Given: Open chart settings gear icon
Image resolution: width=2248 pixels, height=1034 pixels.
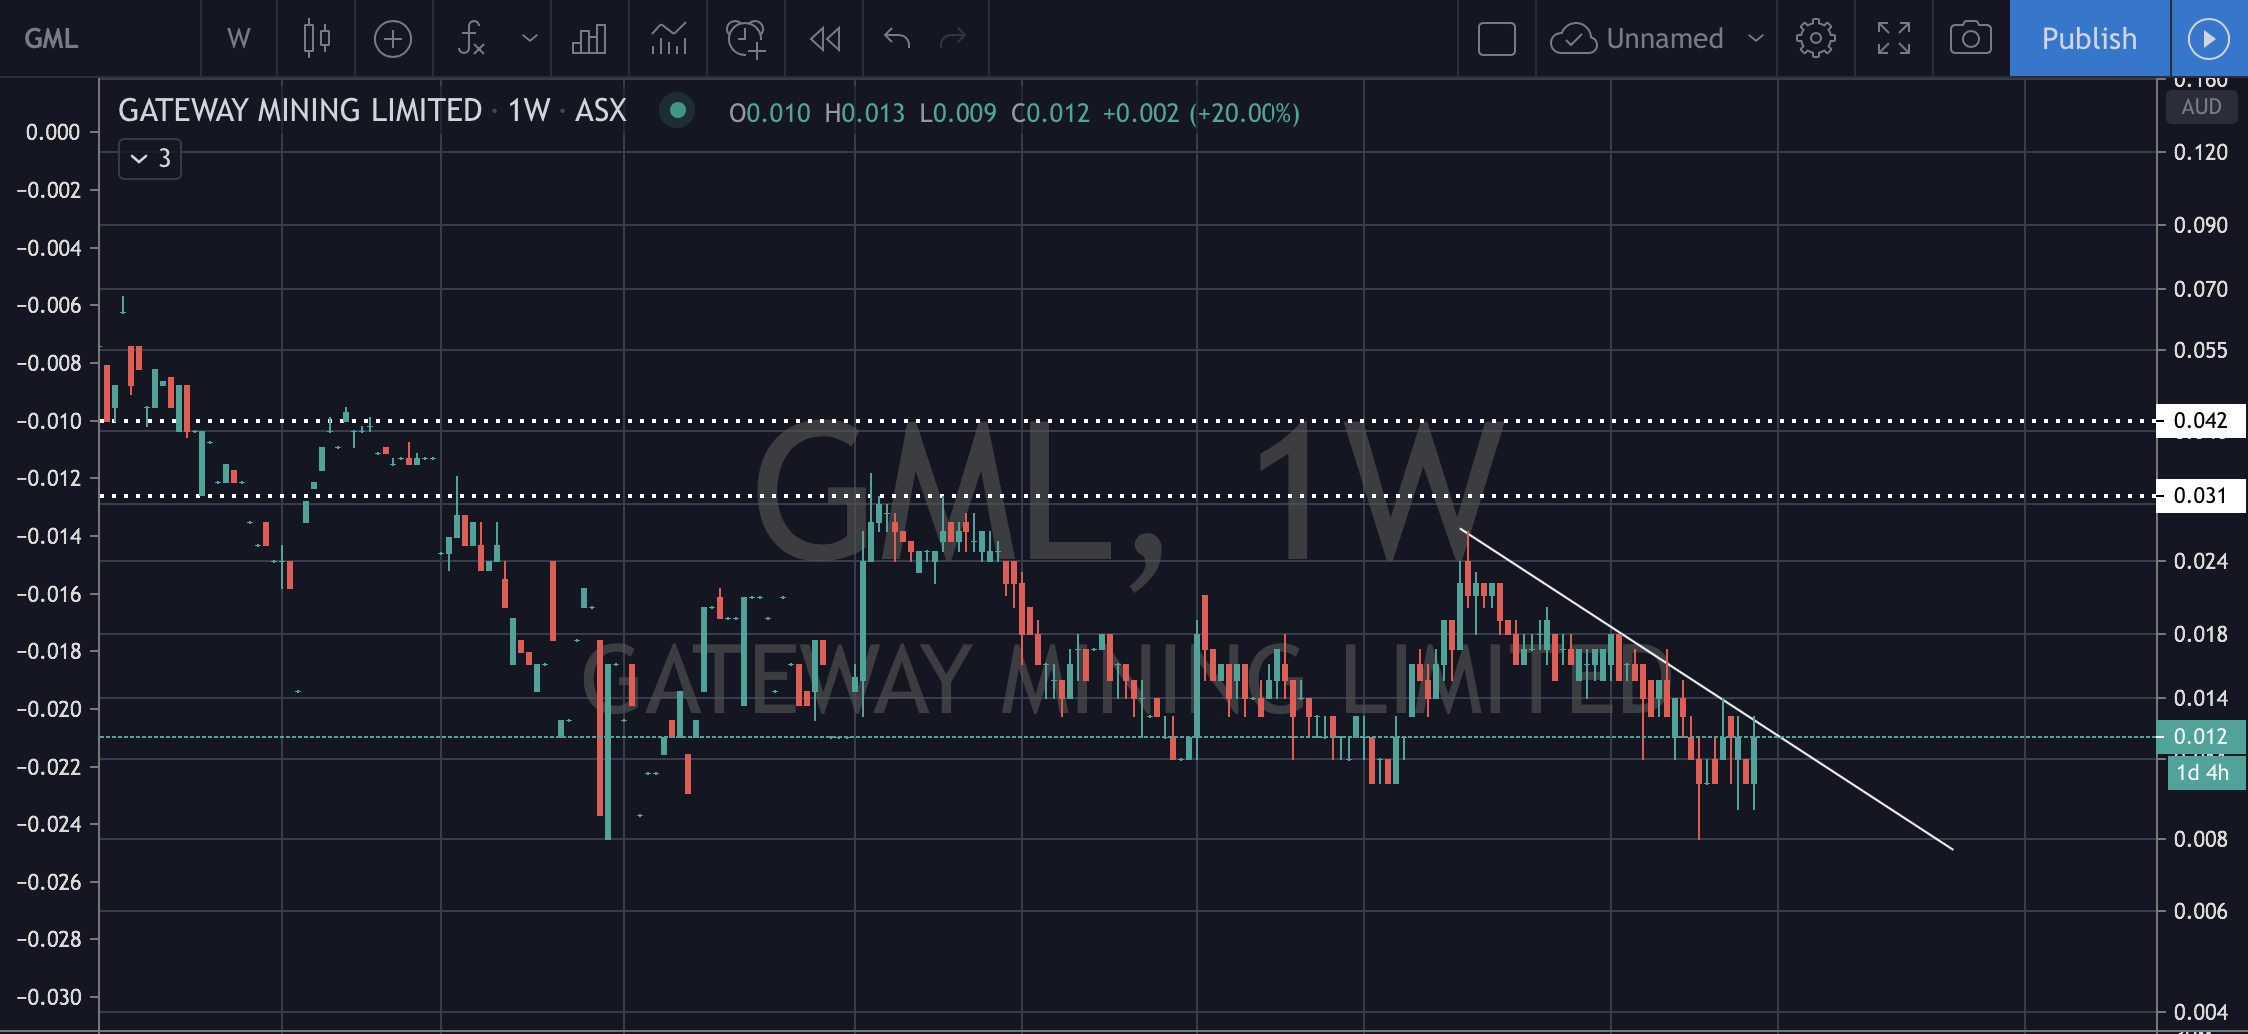Looking at the screenshot, I should [x=1815, y=38].
